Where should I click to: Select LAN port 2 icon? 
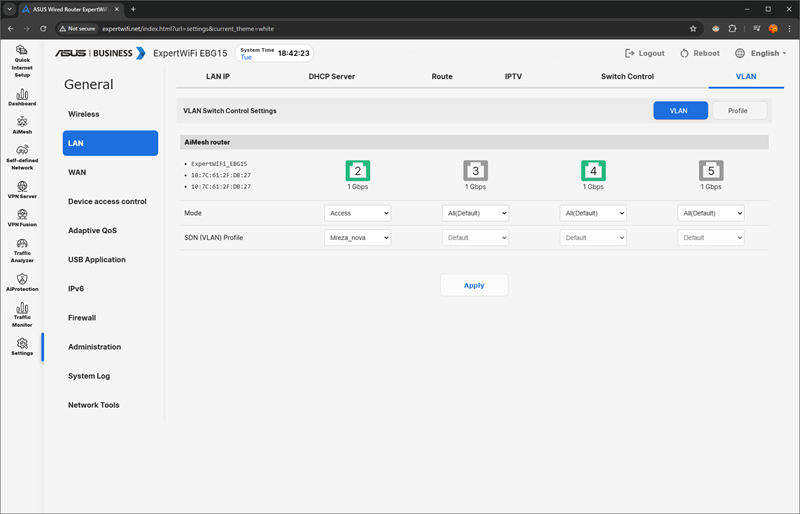click(x=357, y=170)
